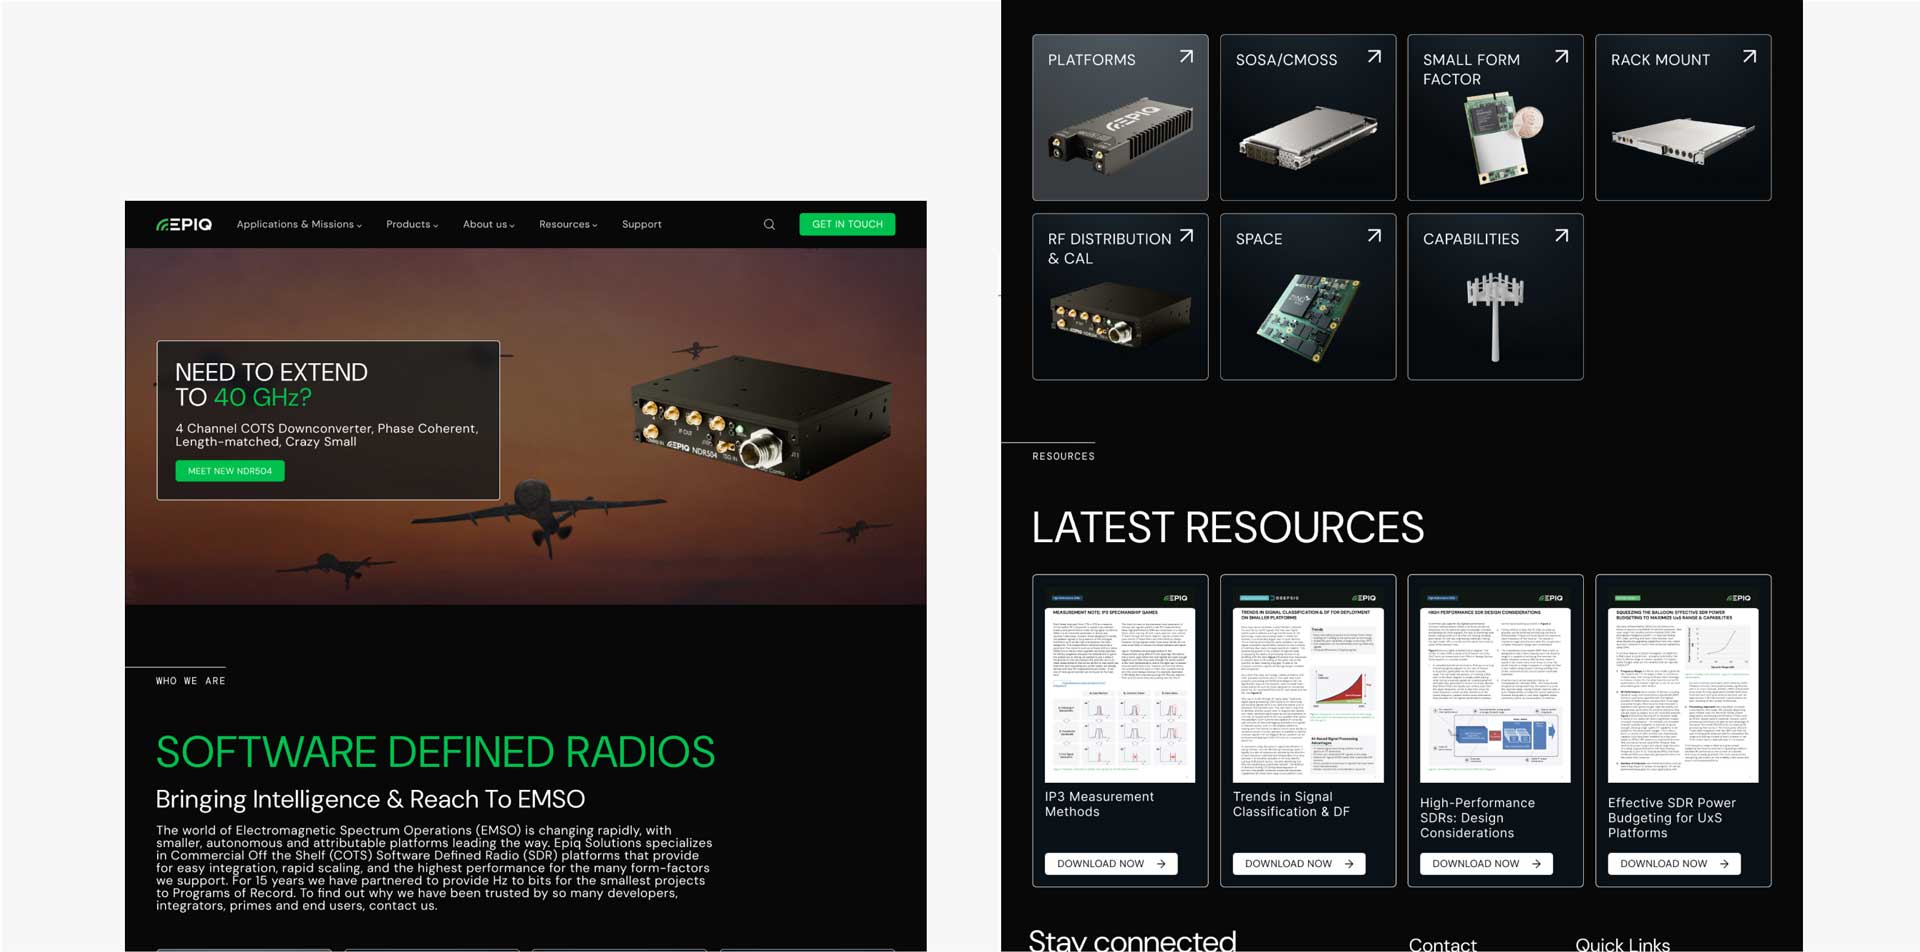Image resolution: width=1920 pixels, height=952 pixels.
Task: Click the 'LATEST RESOURCES' heading
Action: (x=1228, y=527)
